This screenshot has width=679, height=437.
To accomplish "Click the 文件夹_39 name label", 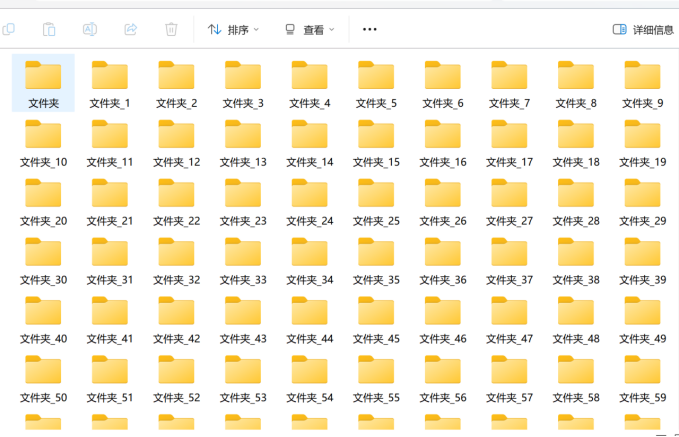I will [x=643, y=280].
